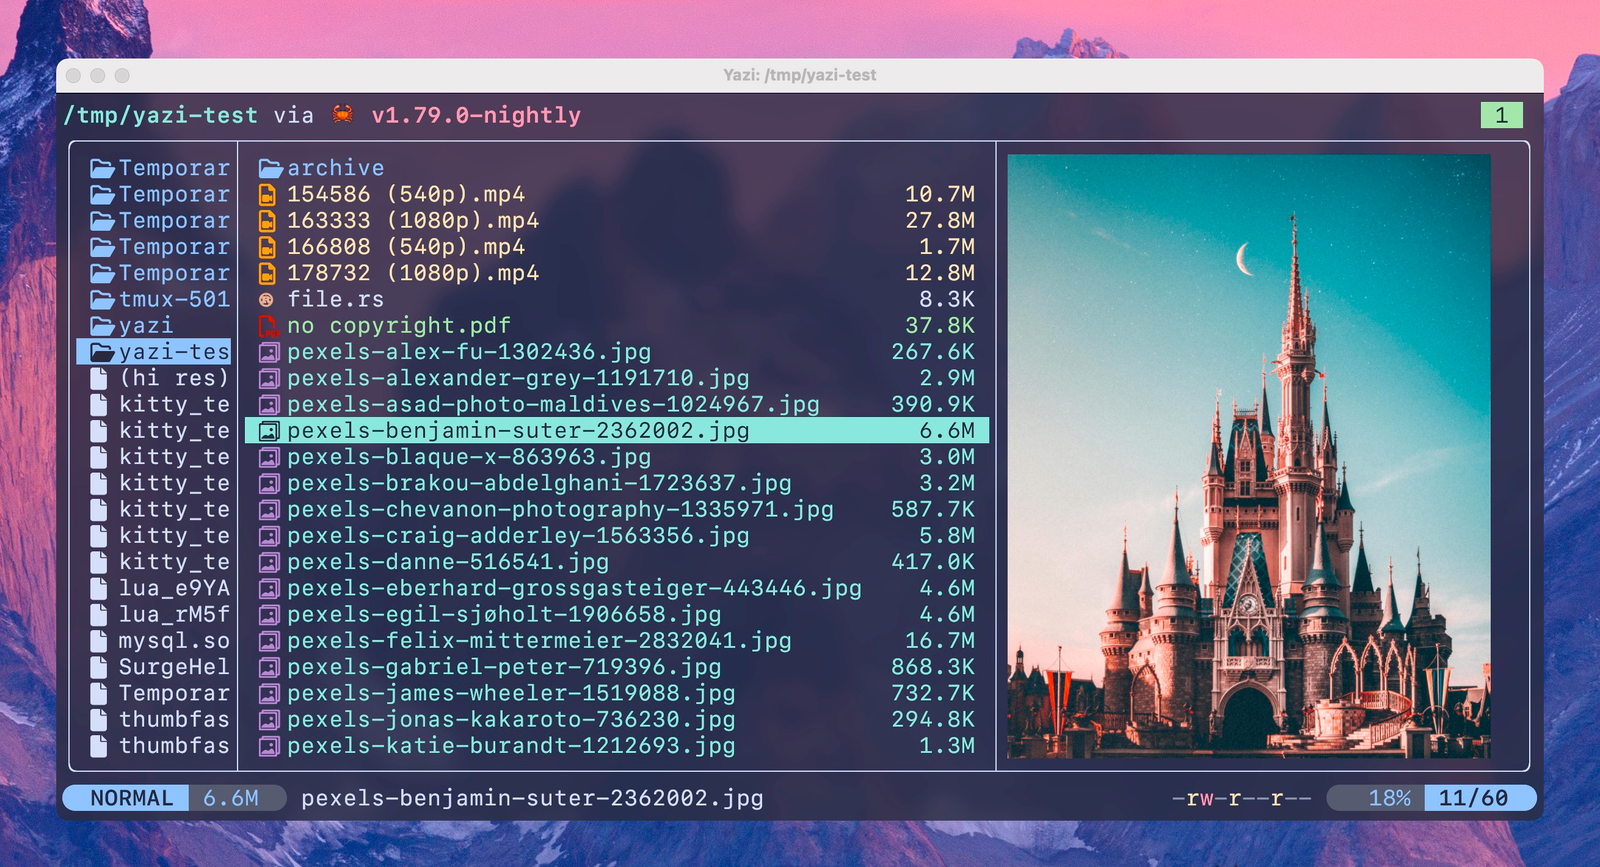
Task: Click image icon for pexels-chevanon-photography-1335971.jpg
Action: [268, 509]
